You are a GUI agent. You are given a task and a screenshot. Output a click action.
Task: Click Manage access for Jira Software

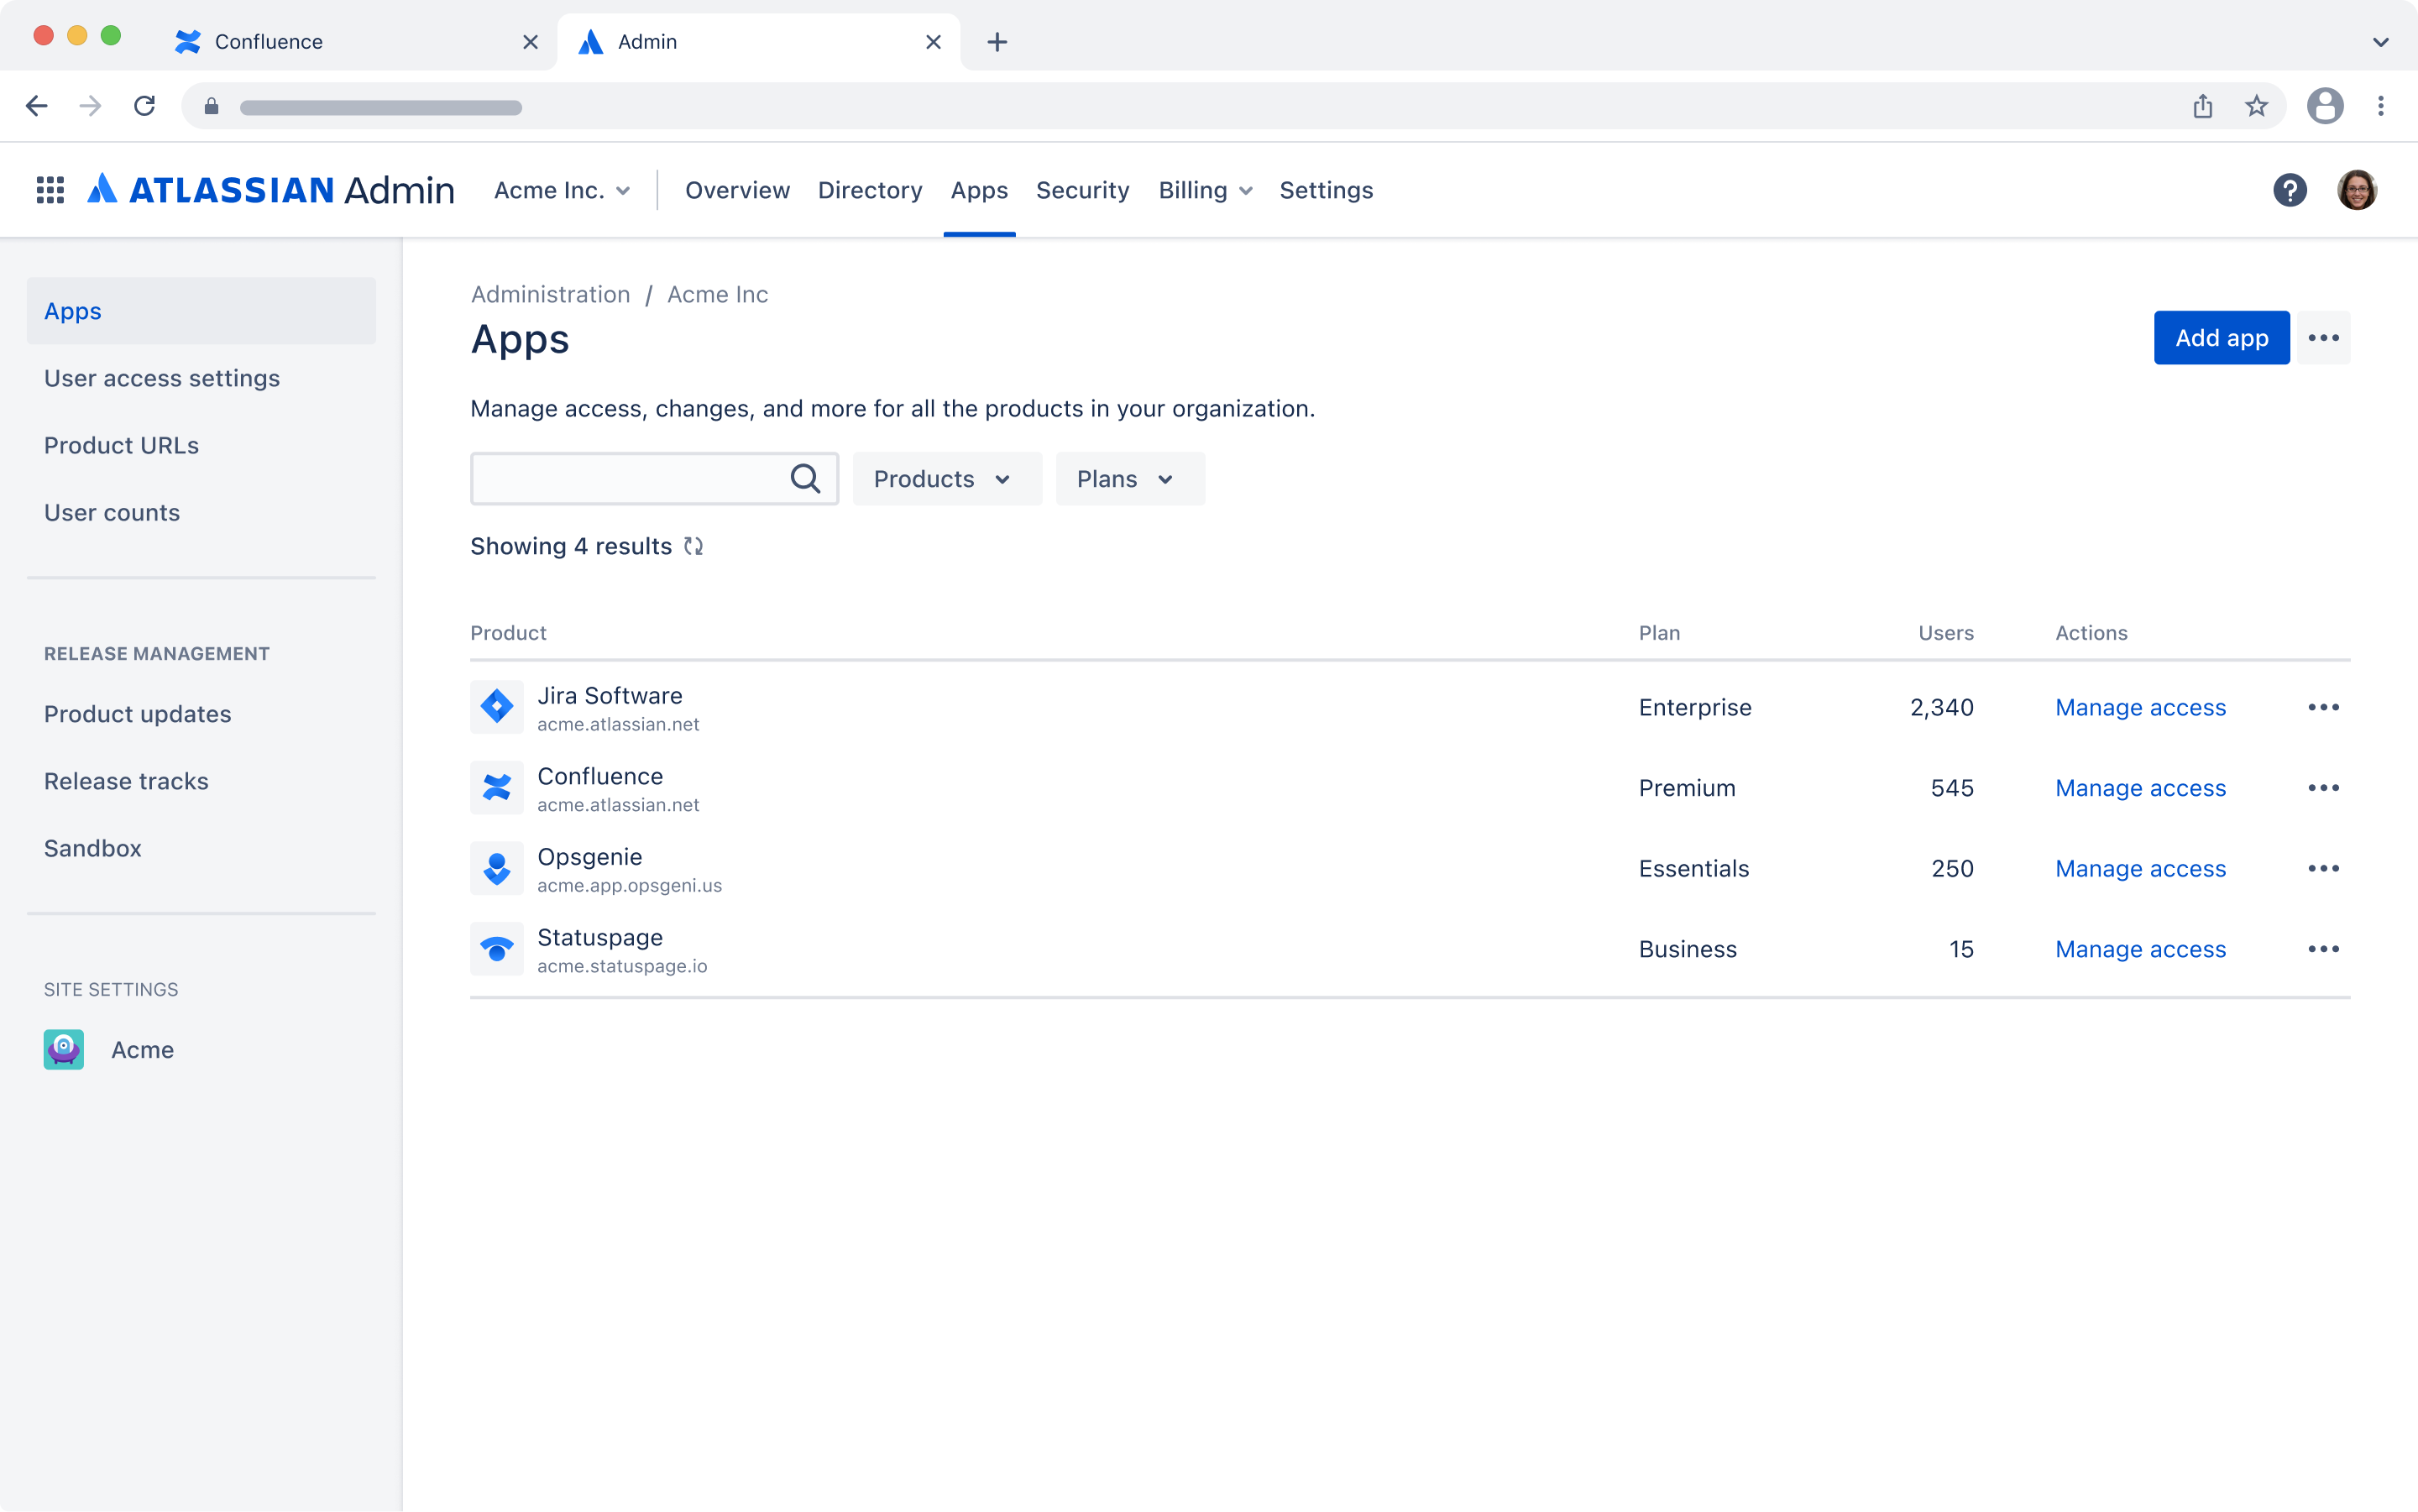2140,707
